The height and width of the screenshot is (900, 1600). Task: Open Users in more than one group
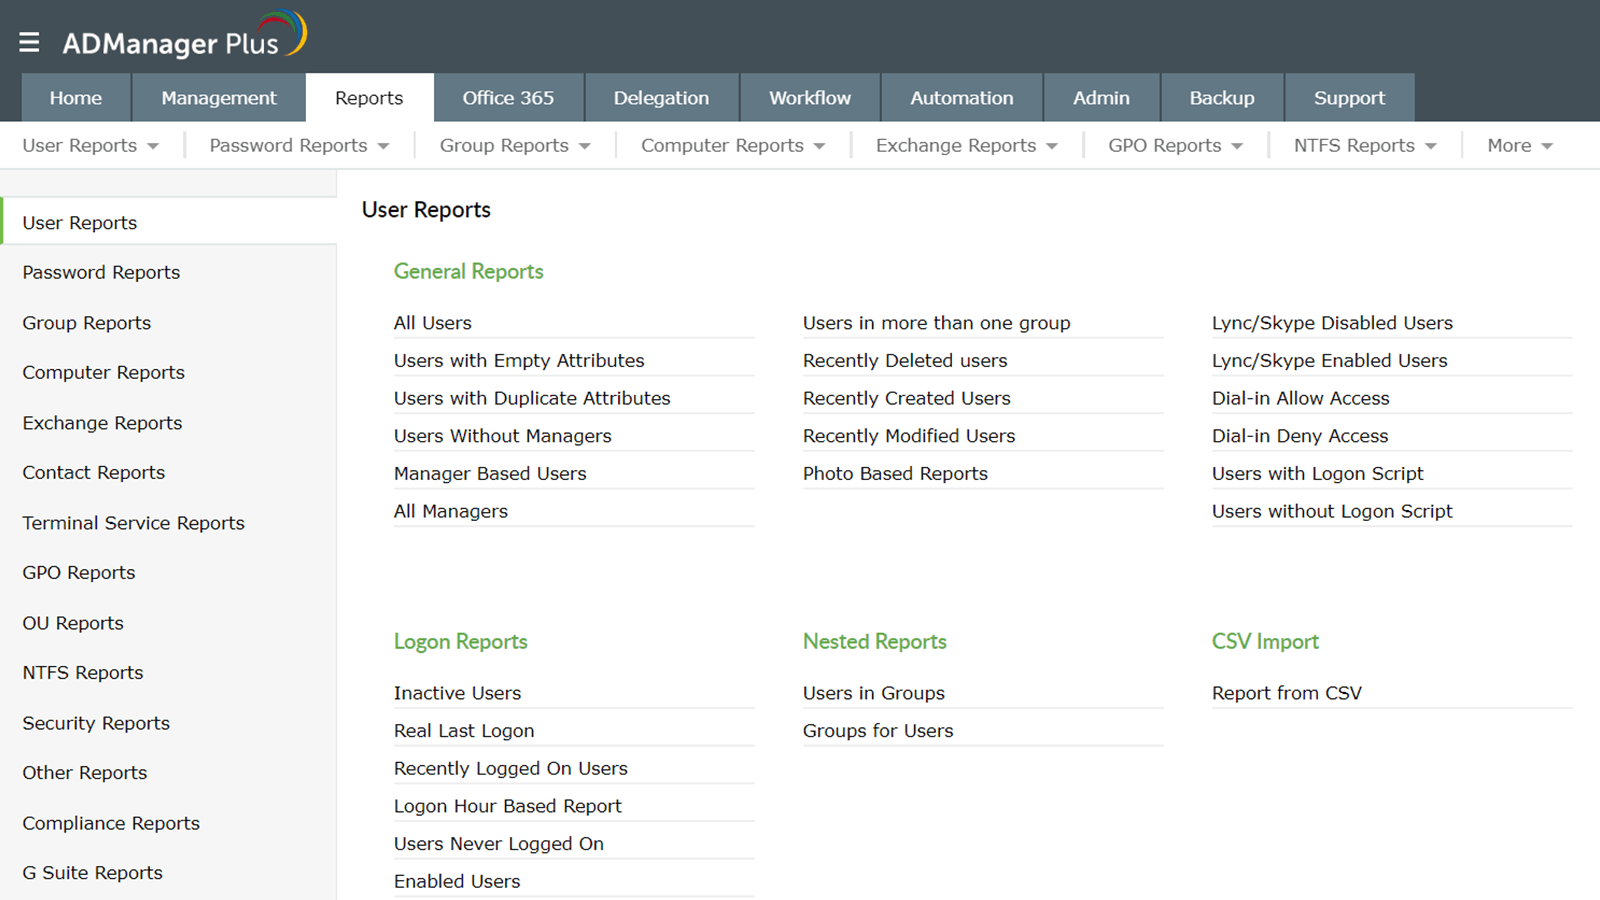click(x=937, y=323)
